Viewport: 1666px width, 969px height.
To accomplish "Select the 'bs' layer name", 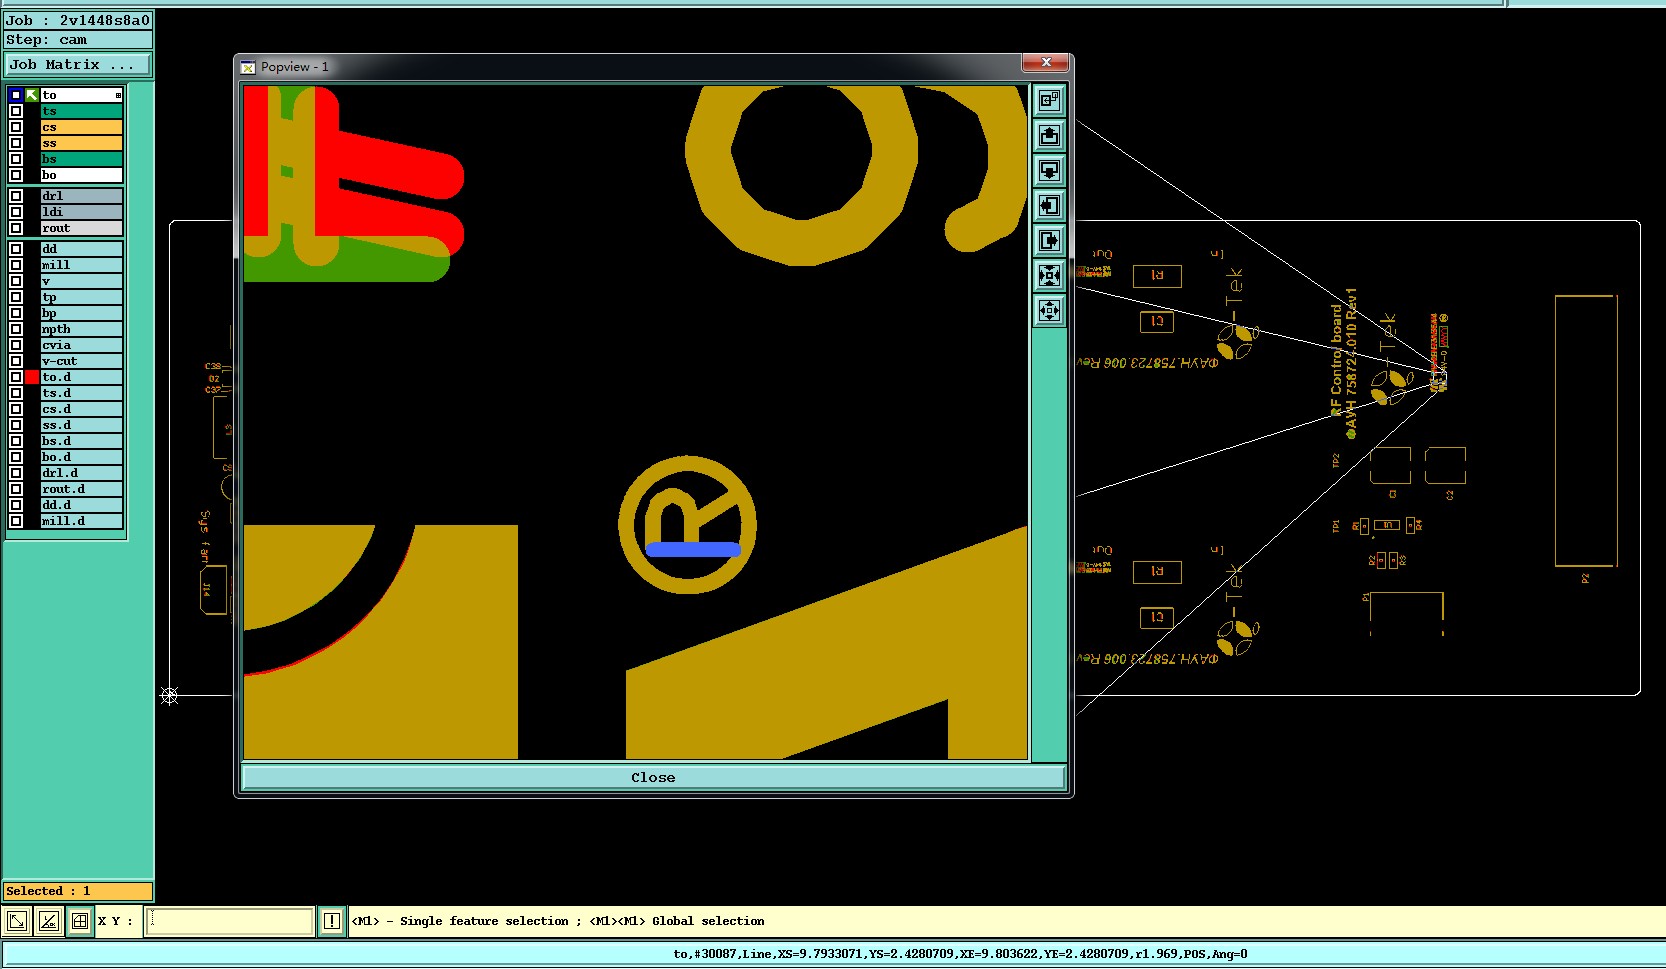I will (x=81, y=159).
